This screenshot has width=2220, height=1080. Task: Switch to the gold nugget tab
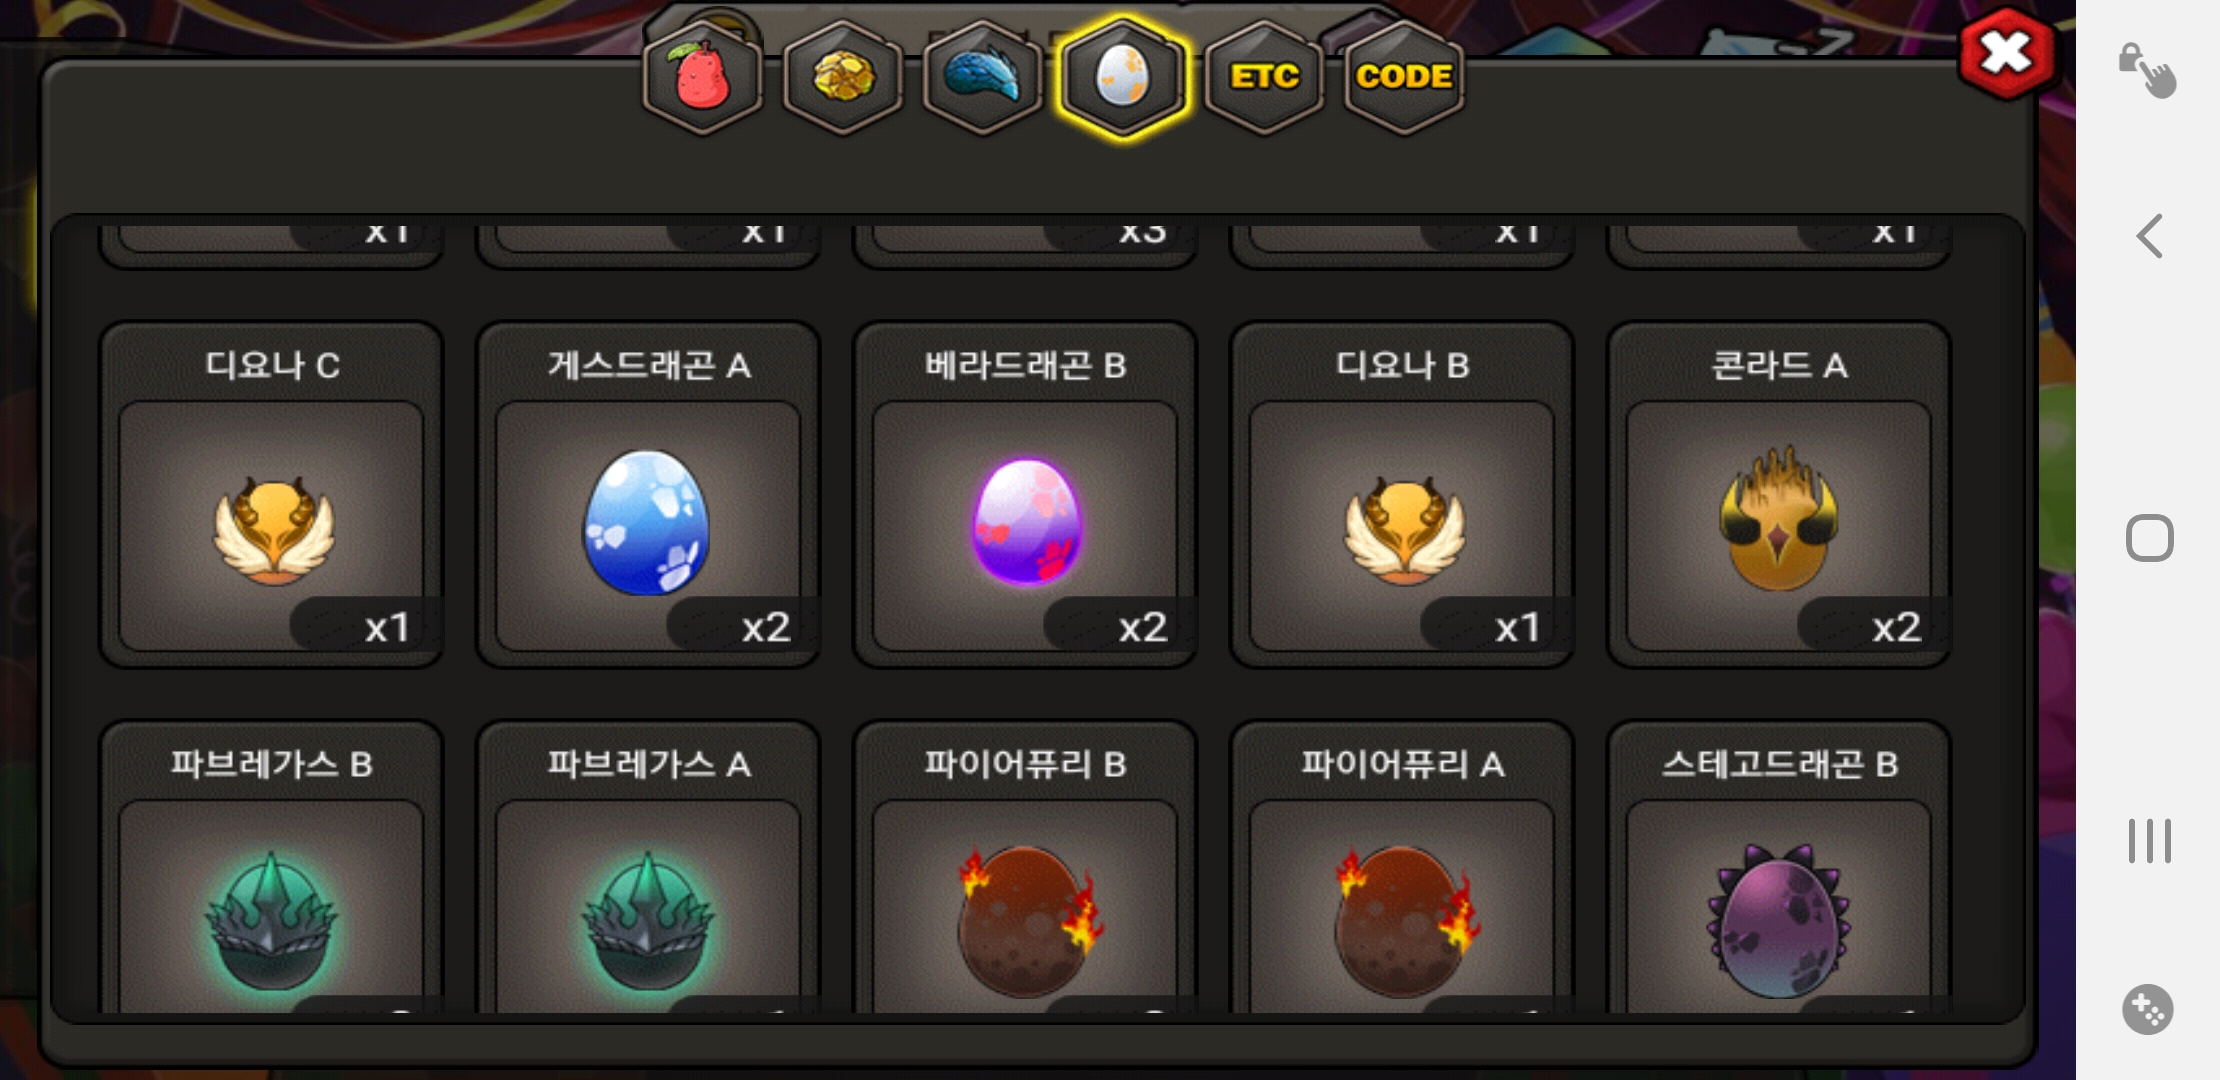[x=842, y=77]
